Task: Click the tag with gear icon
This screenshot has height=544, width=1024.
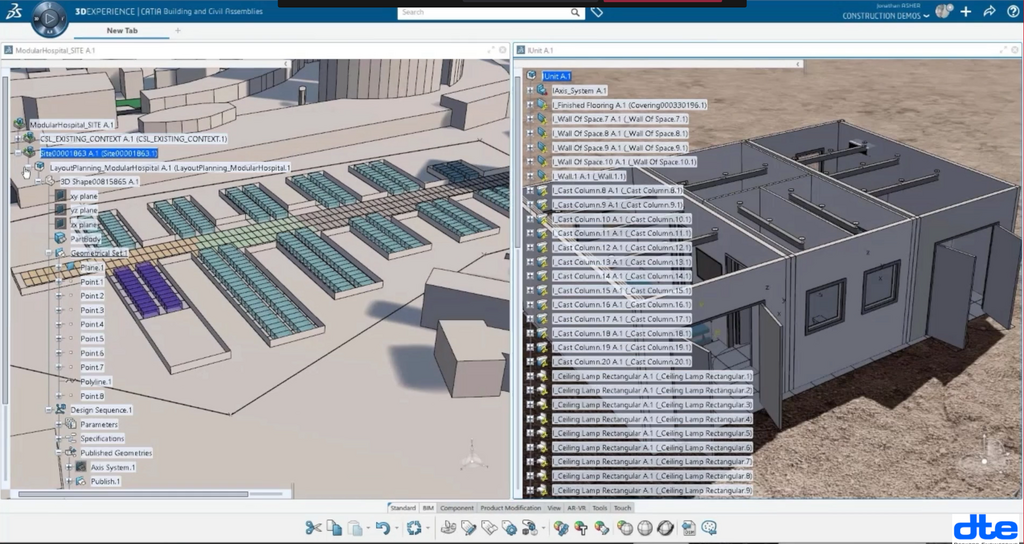Action: pyautogui.click(x=509, y=528)
